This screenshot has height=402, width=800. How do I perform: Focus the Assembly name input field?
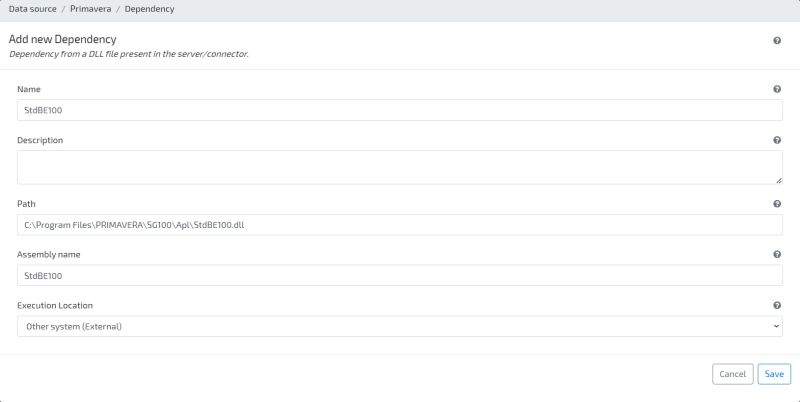click(399, 275)
